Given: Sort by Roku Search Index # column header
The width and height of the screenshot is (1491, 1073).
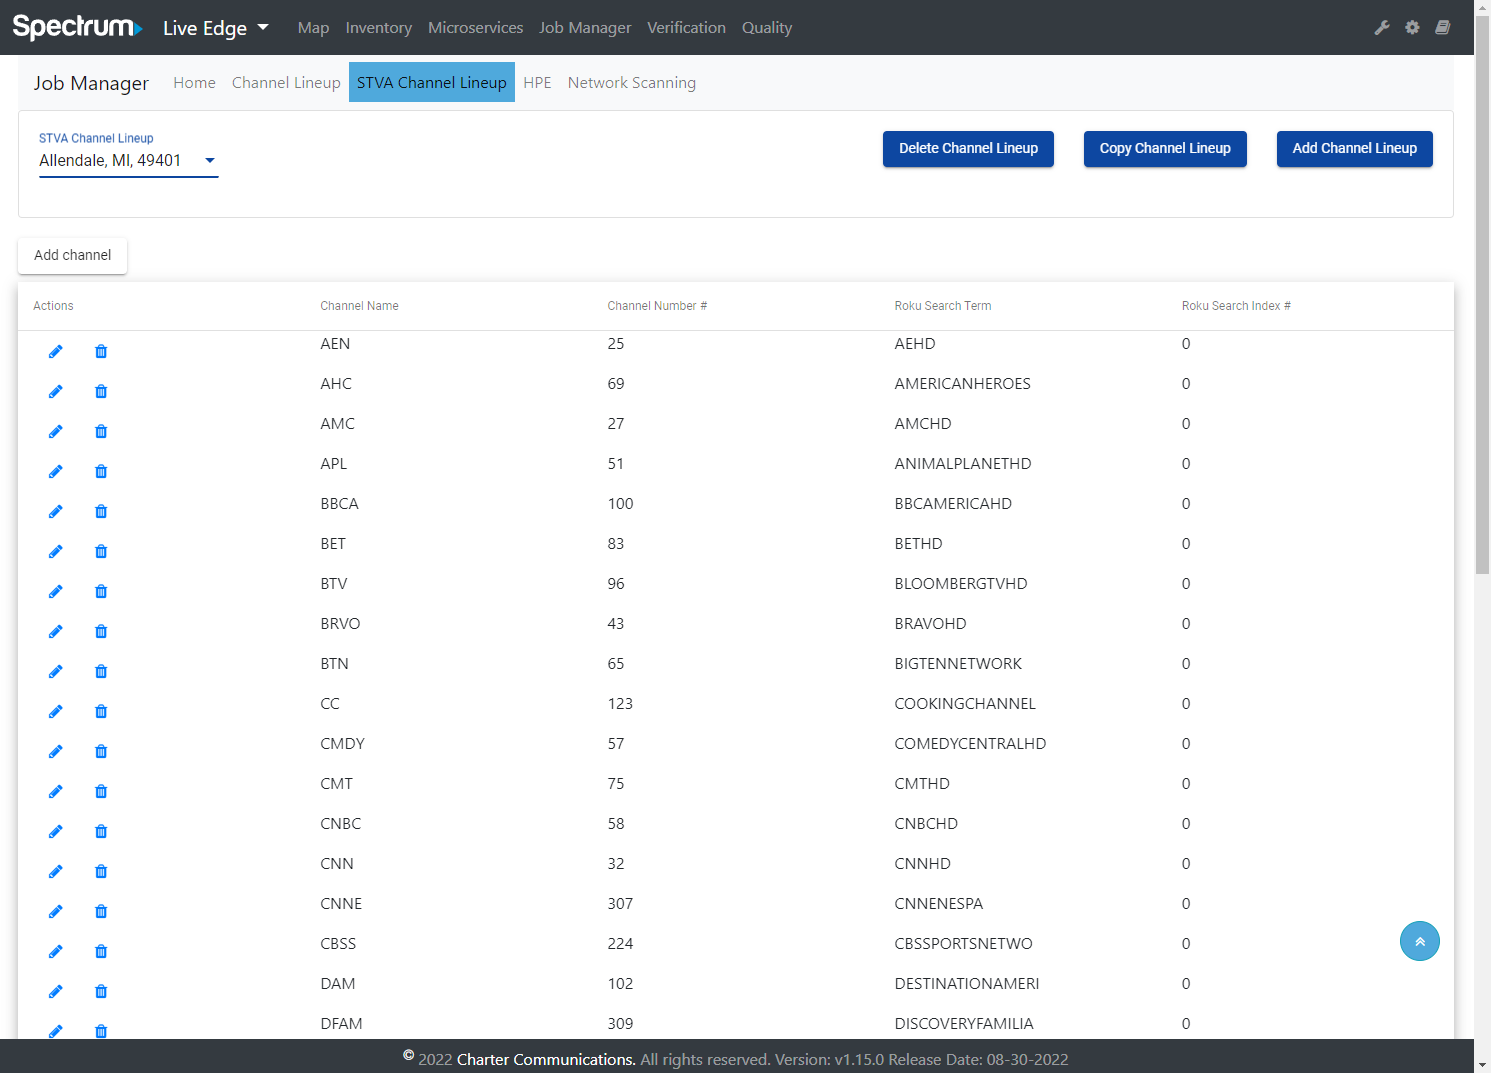Looking at the screenshot, I should pos(1236,306).
